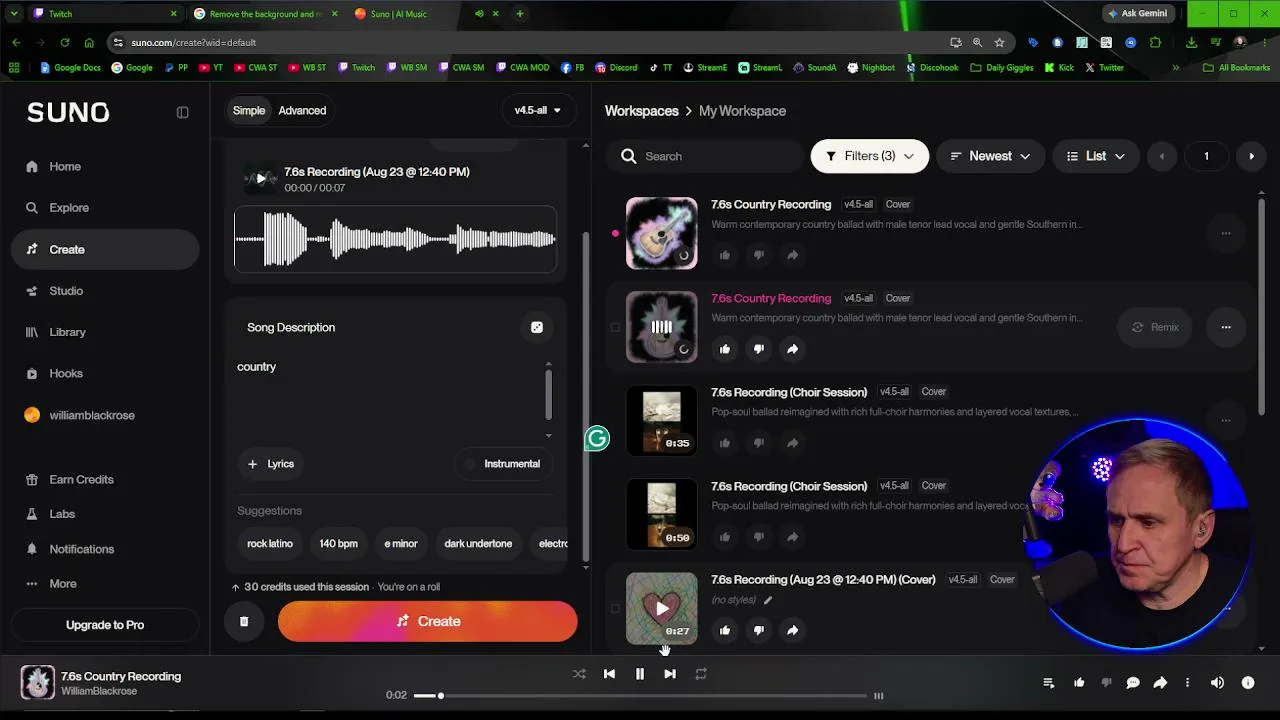Screen dimensions: 1280x720
Task: Switch to Simple mode tab
Action: (249, 110)
